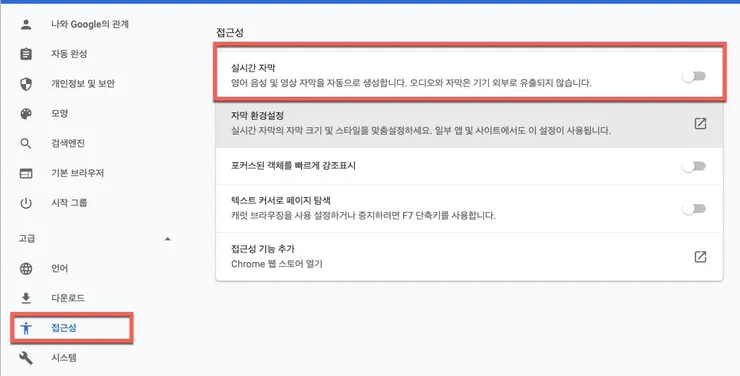Click 실시간 자막 title text
Viewport: 740px width, 376px height.
(253, 68)
